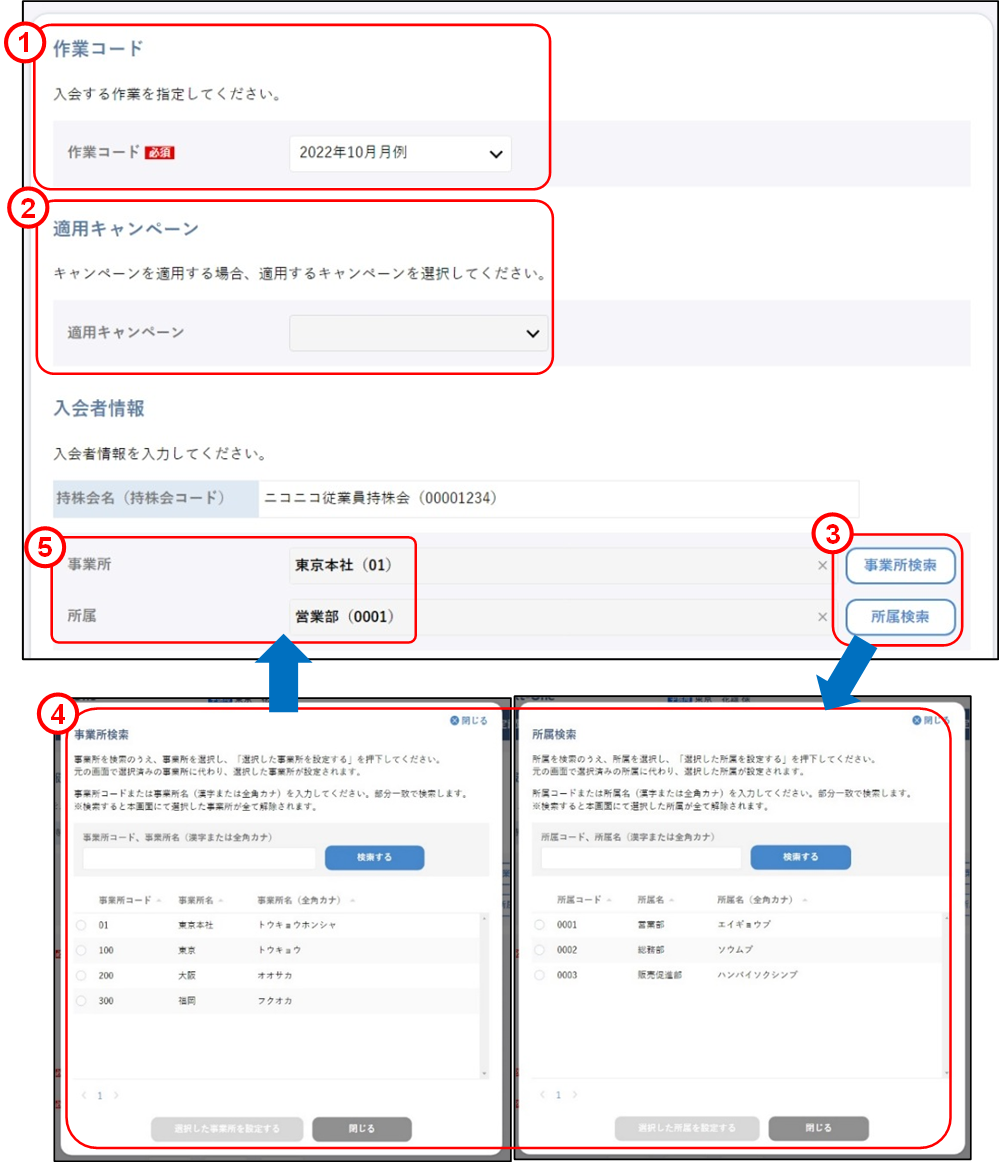Sort by 所属名 using its arrow icon
This screenshot has width=1000, height=1163.
click(672, 900)
